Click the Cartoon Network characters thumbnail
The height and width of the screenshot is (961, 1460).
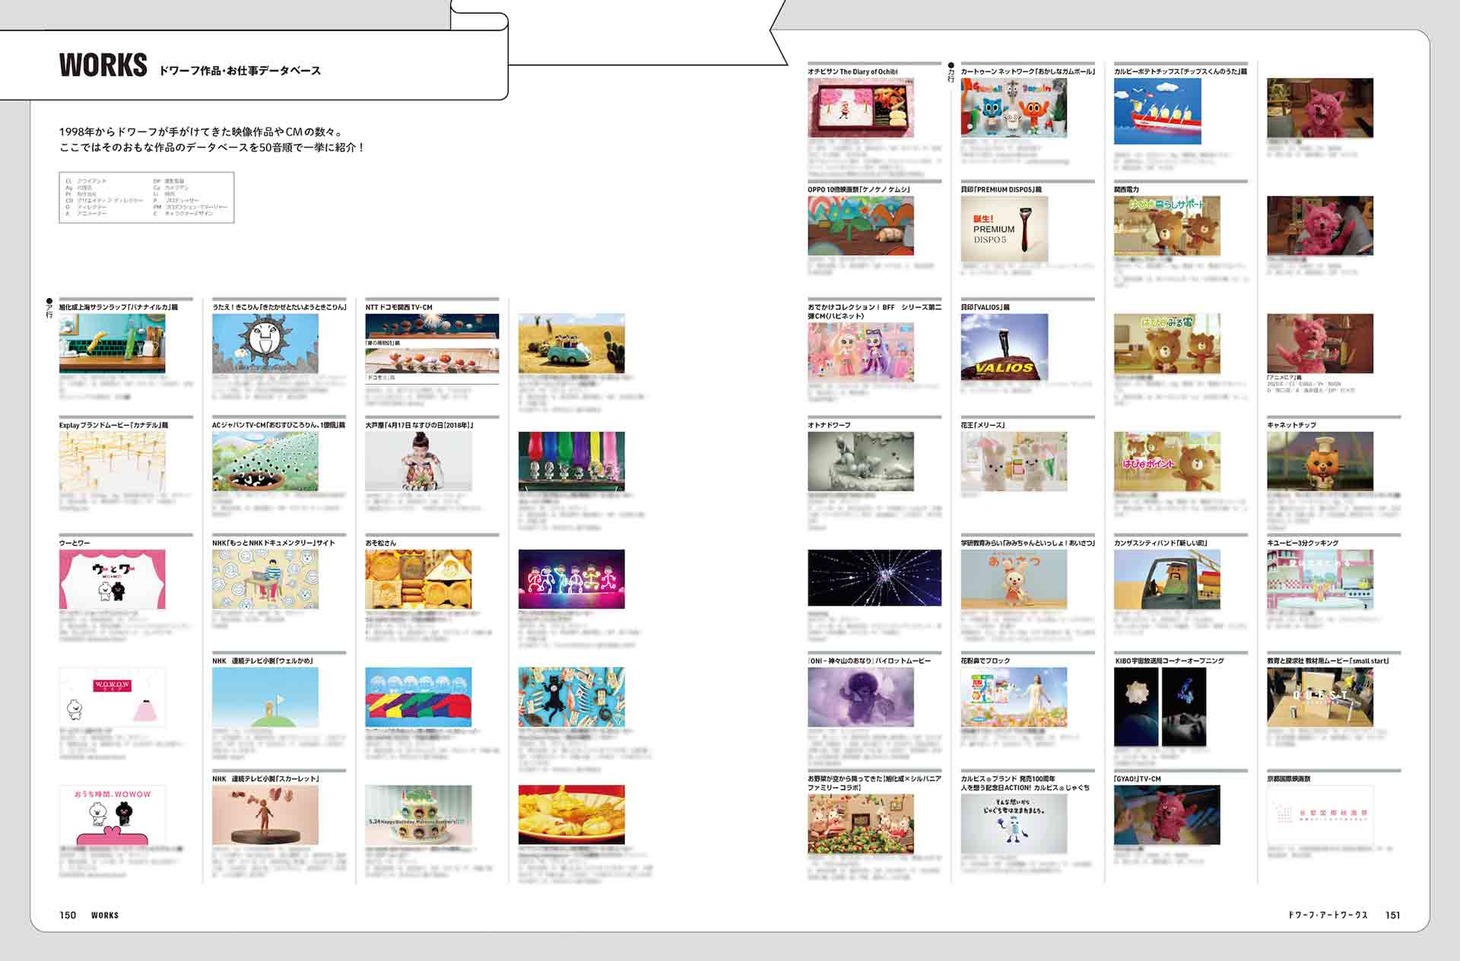1013,108
